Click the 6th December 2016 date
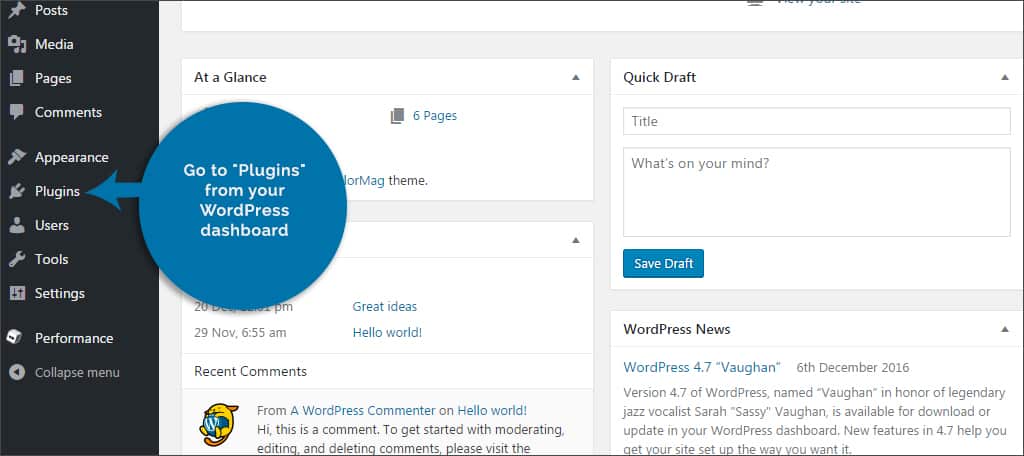The image size is (1024, 456). pyautogui.click(x=853, y=368)
